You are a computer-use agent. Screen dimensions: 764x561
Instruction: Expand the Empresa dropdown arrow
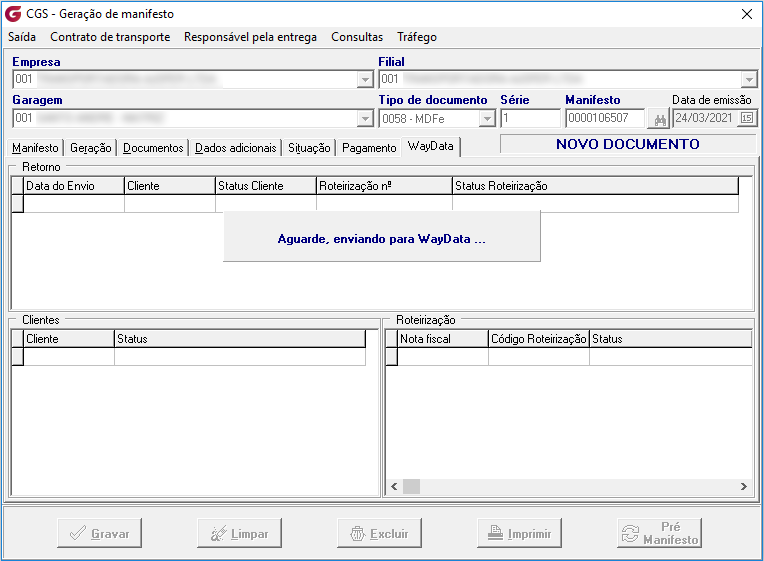[364, 79]
